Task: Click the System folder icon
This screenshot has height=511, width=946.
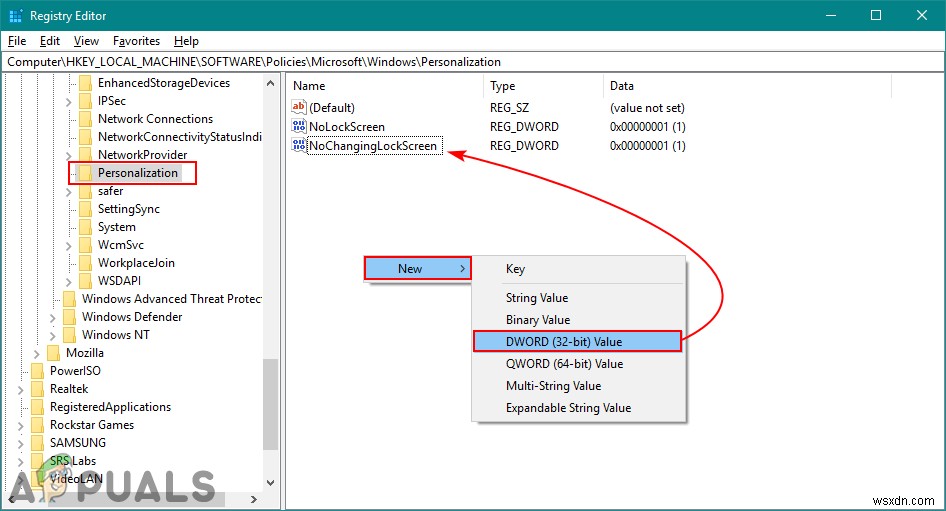Action: click(x=86, y=227)
